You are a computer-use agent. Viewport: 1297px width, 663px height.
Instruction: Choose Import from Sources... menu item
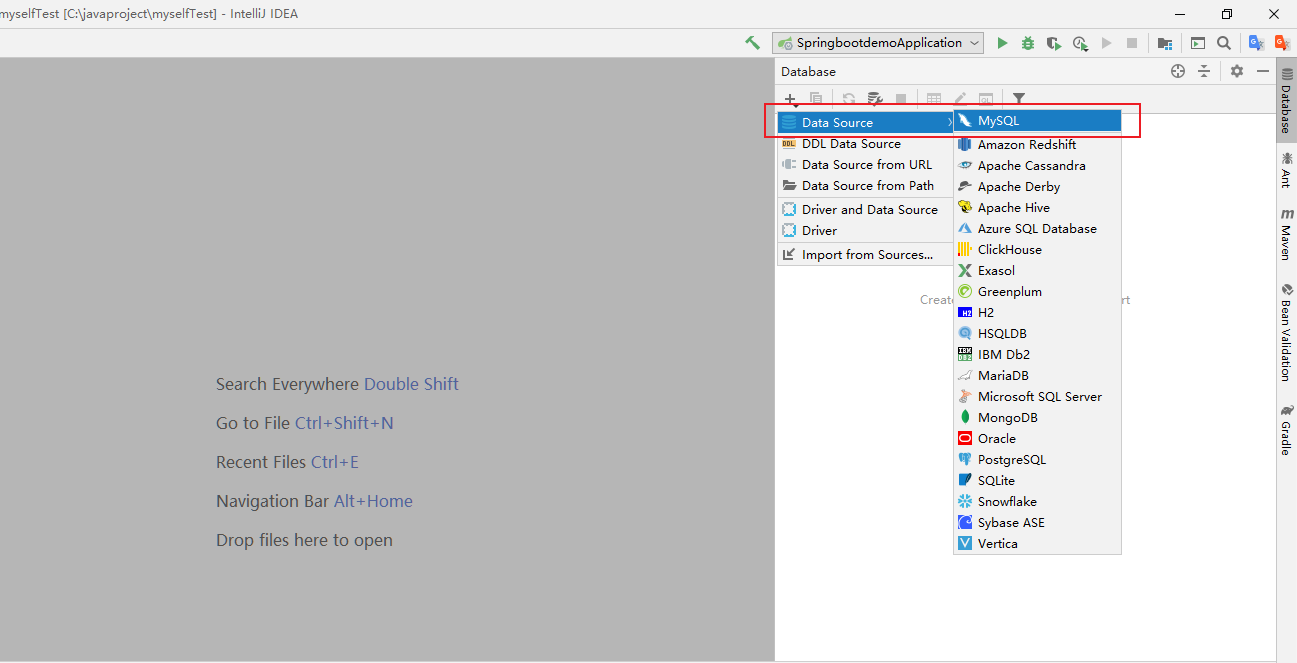(x=865, y=254)
